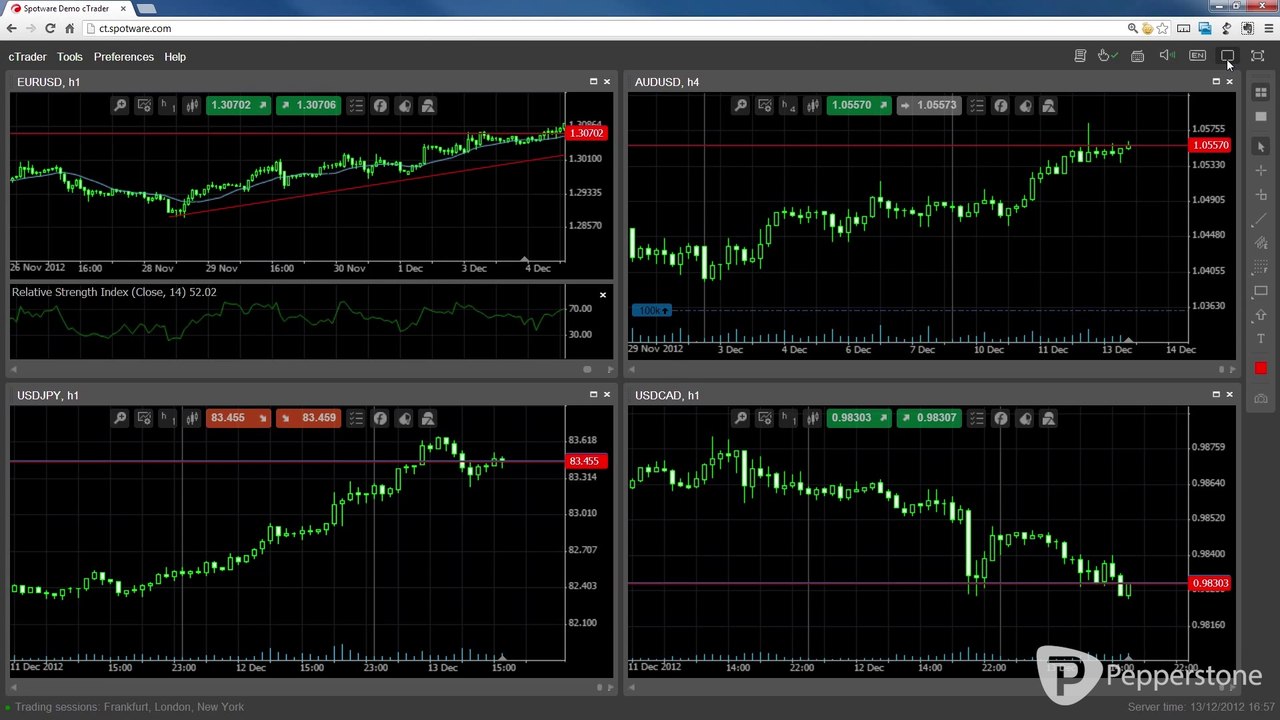This screenshot has height=720, width=1280.
Task: Open indicators icon on AUDUSD chart
Action: 1000,105
